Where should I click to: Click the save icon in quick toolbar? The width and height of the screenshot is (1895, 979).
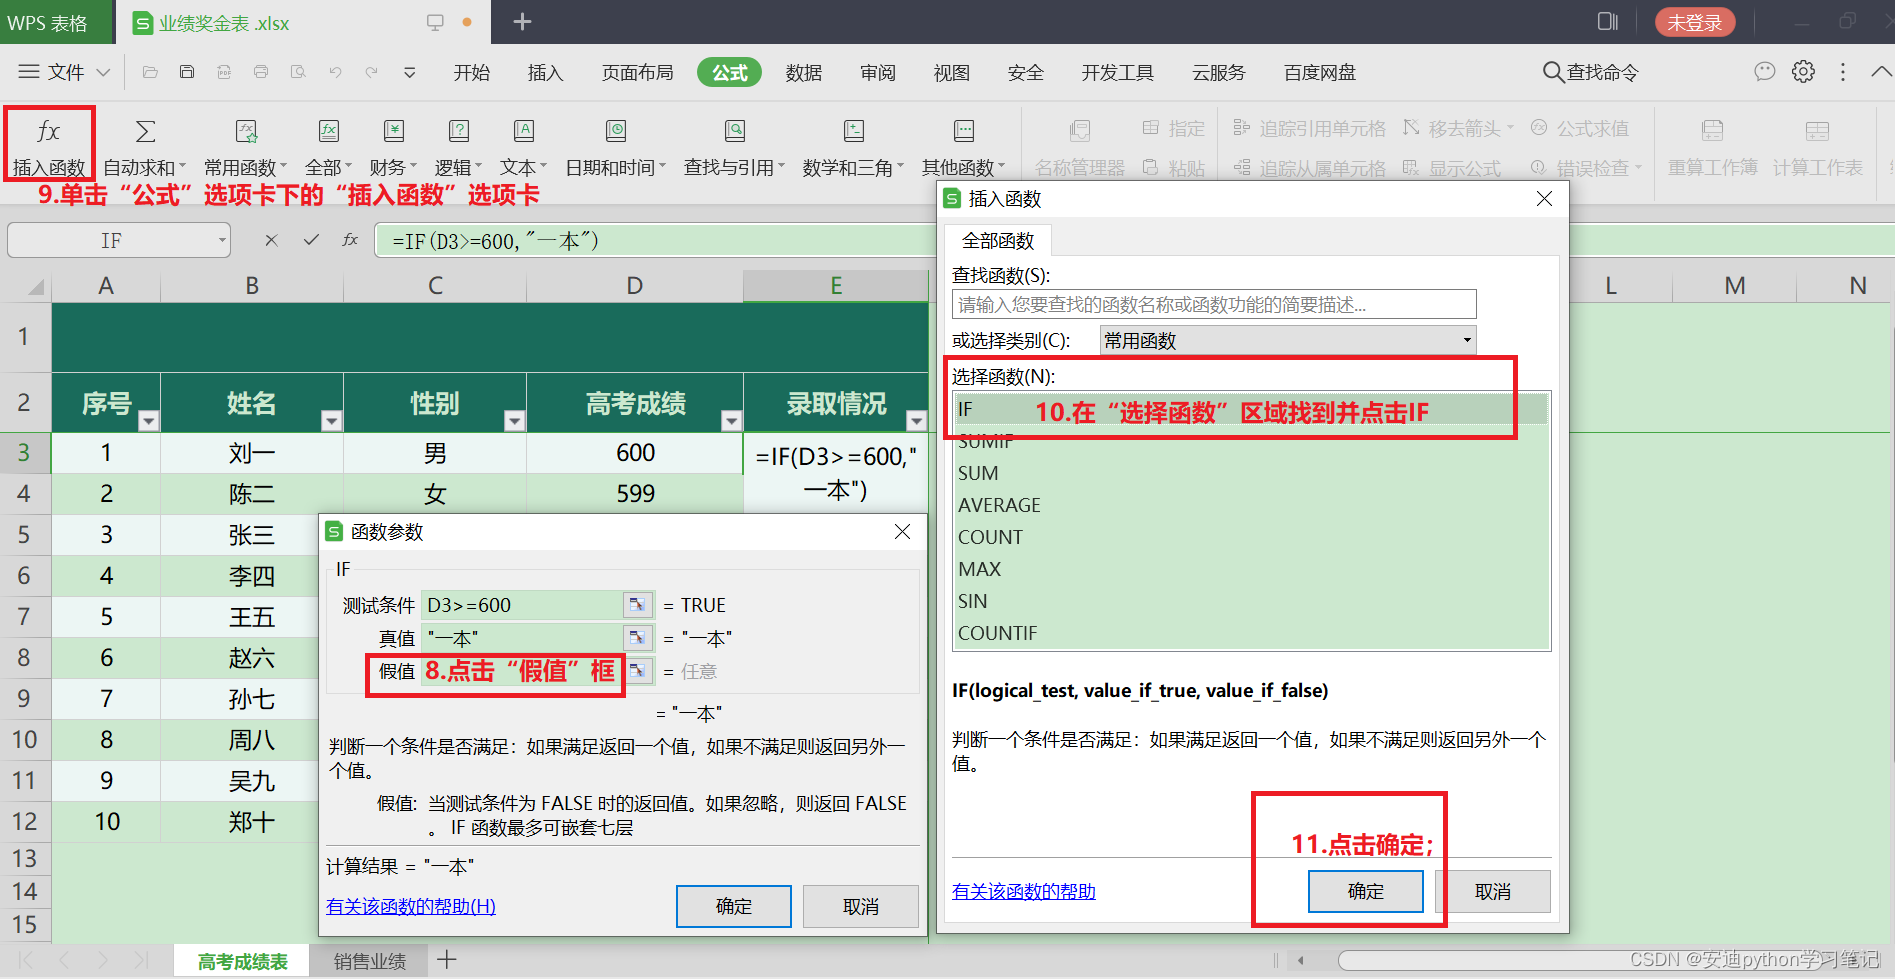pyautogui.click(x=187, y=72)
